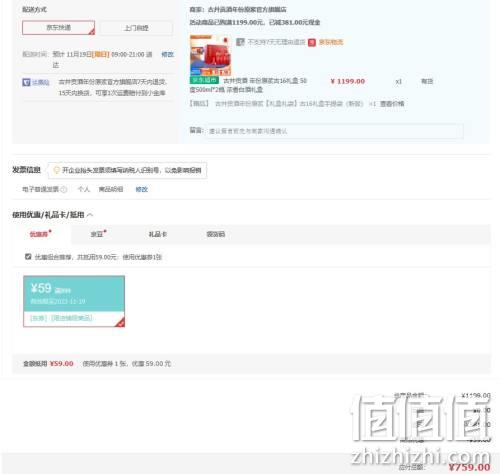This screenshot has width=500, height=474.
Task: Click the green 京东超市 badge
Action: [204, 80]
